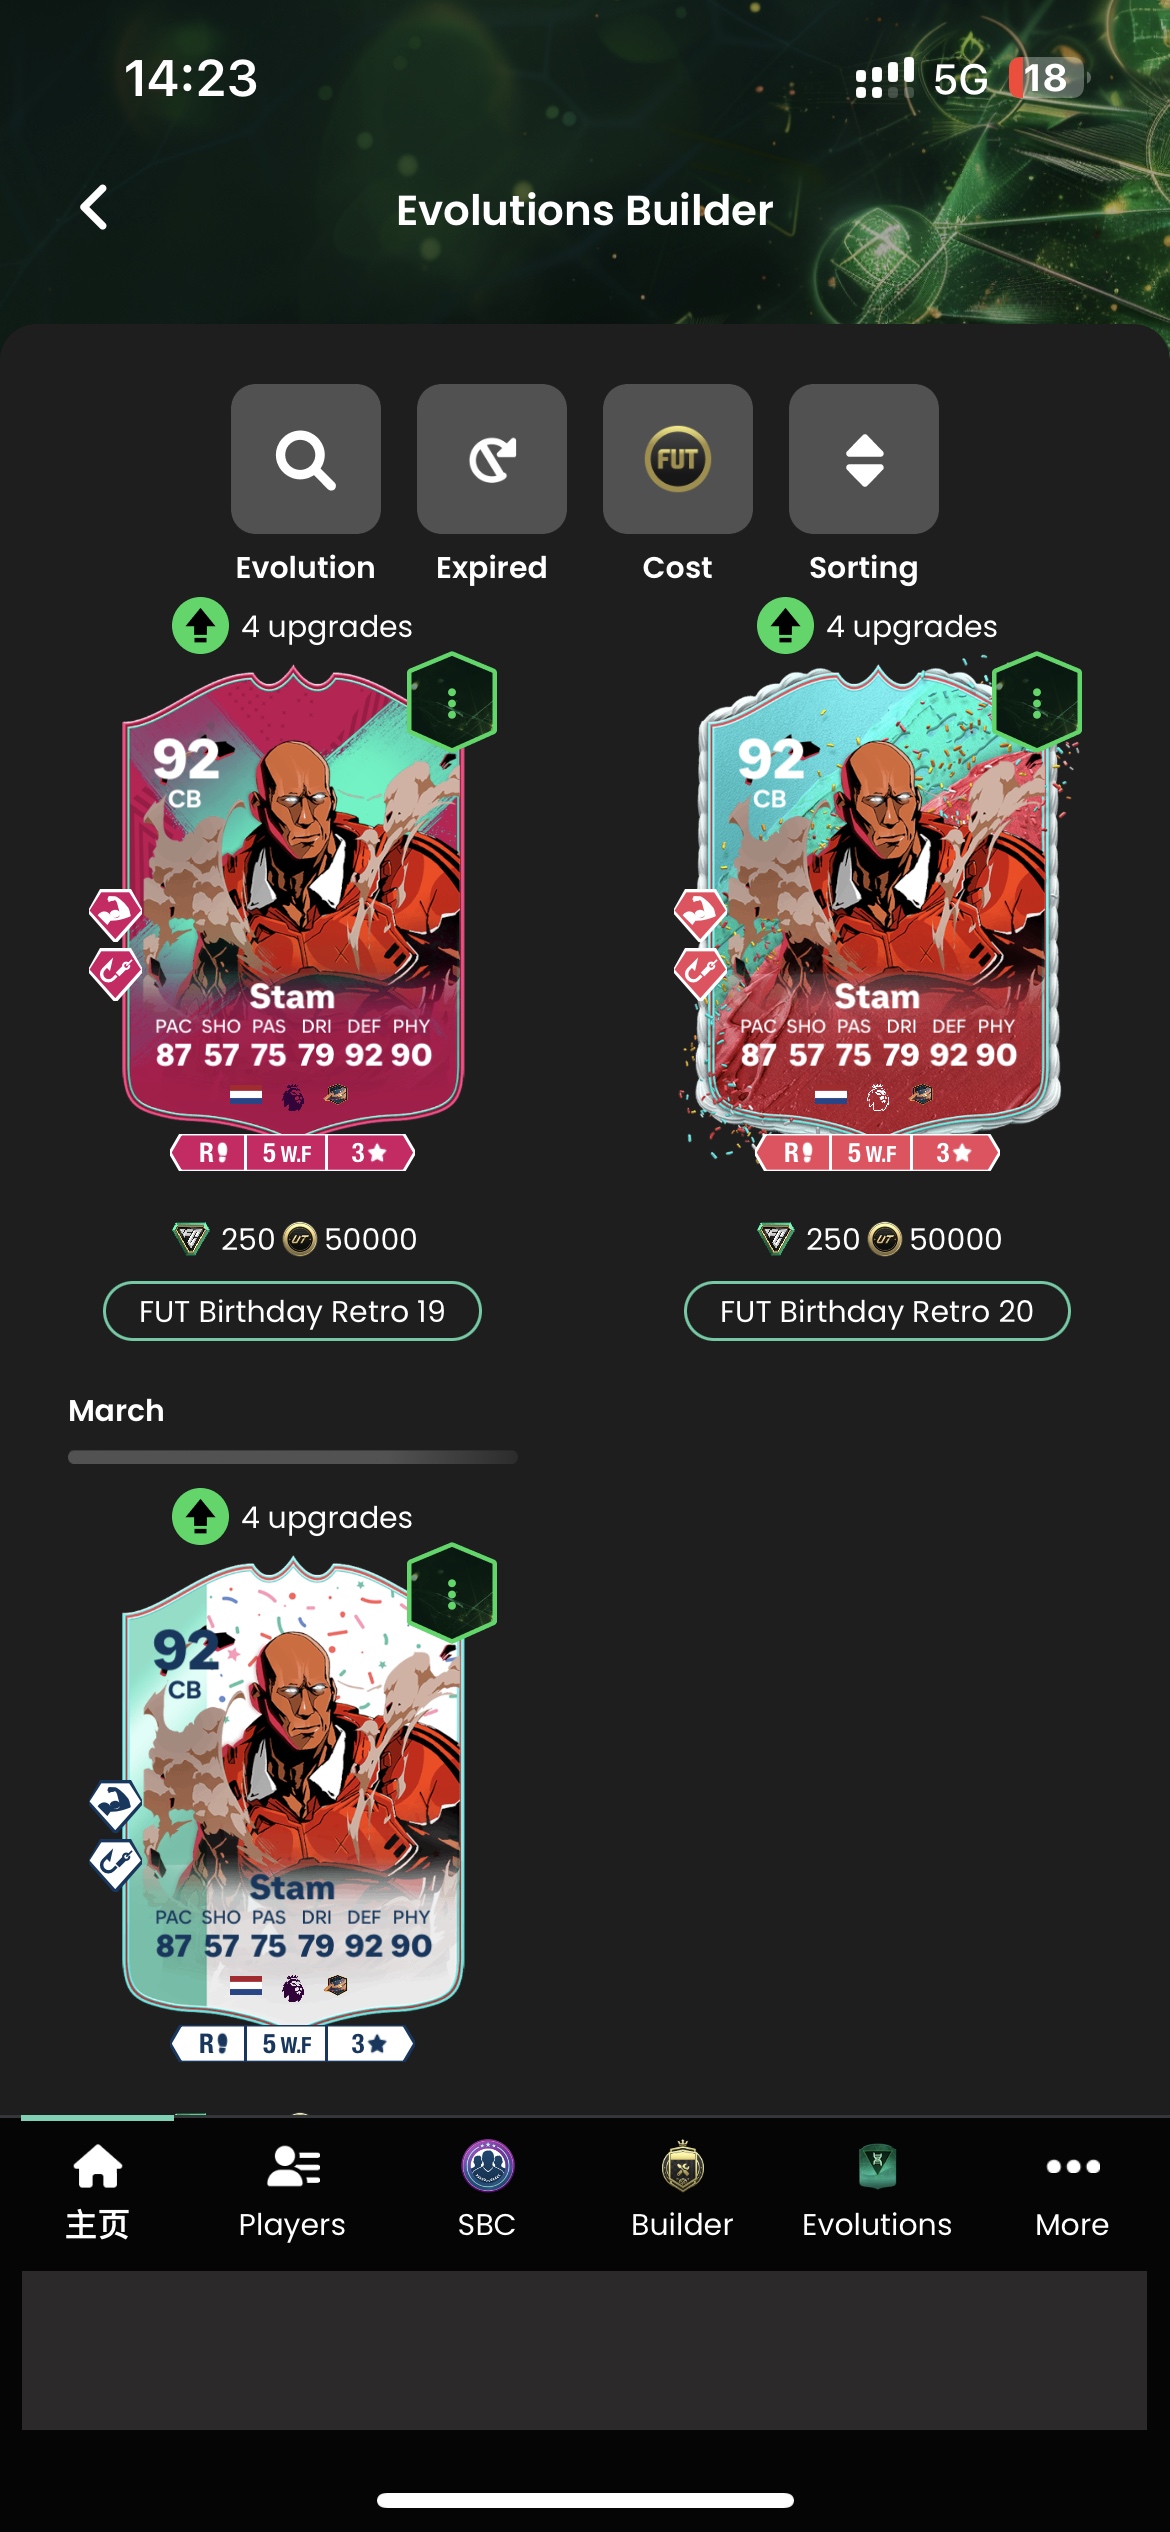Open the Expired evolutions filter
This screenshot has height=2532, width=1170.
(x=491, y=459)
